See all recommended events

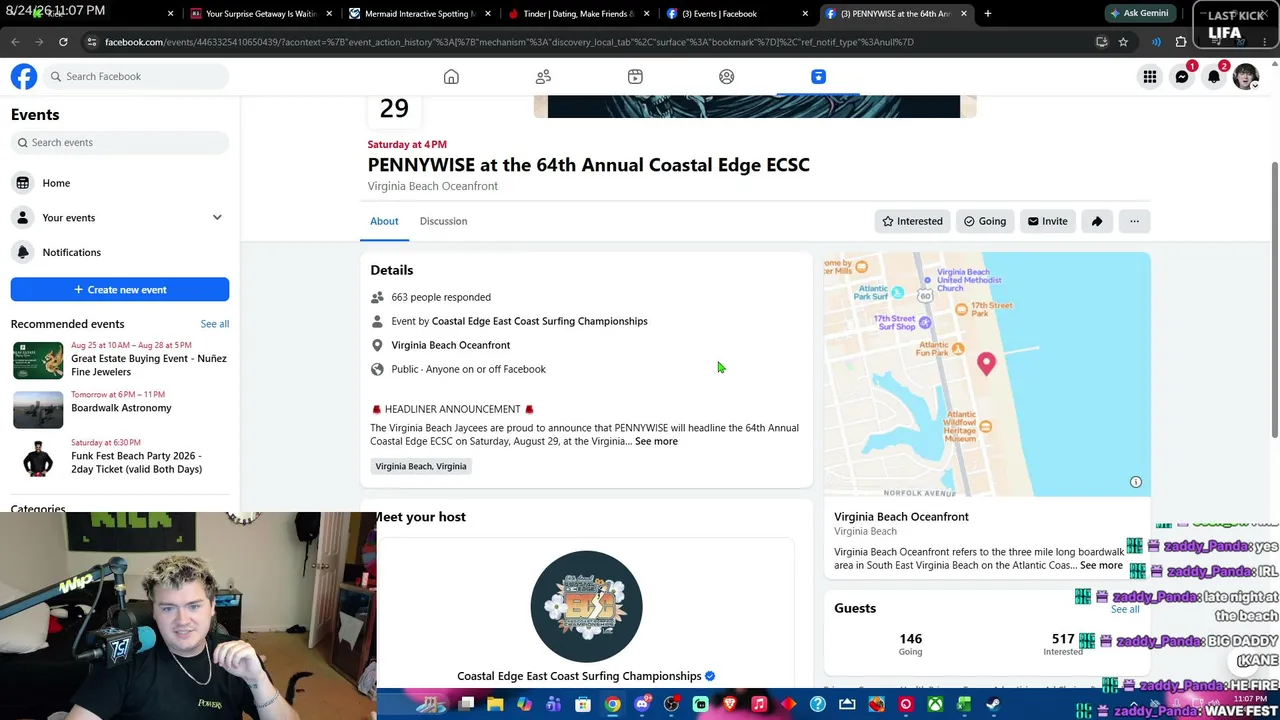pyautogui.click(x=214, y=324)
